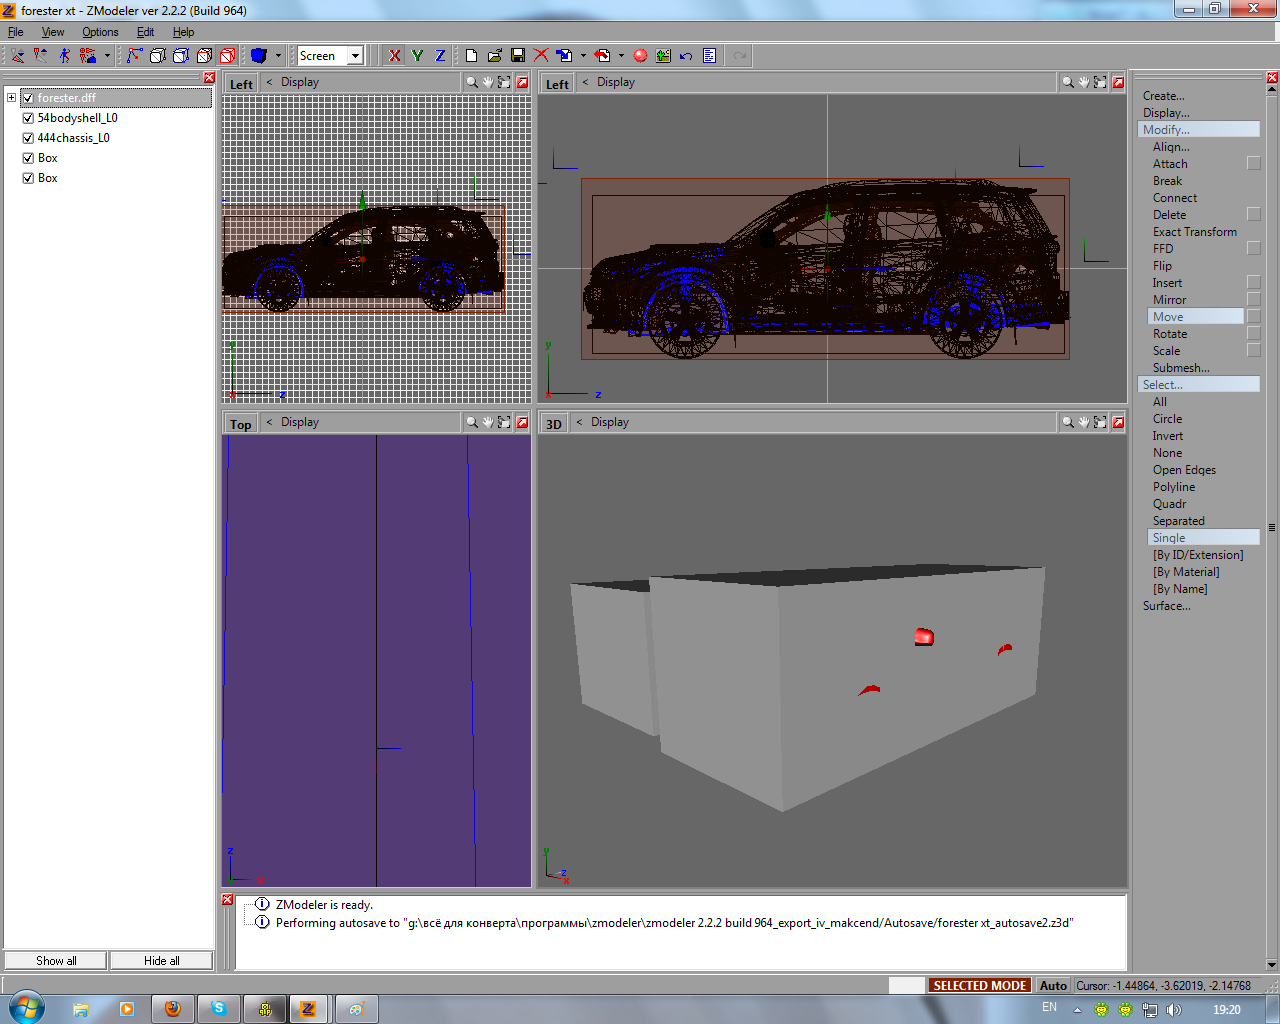Image resolution: width=1280 pixels, height=1024 pixels.
Task: Click the pan hand icon in Top viewport
Action: point(488,422)
